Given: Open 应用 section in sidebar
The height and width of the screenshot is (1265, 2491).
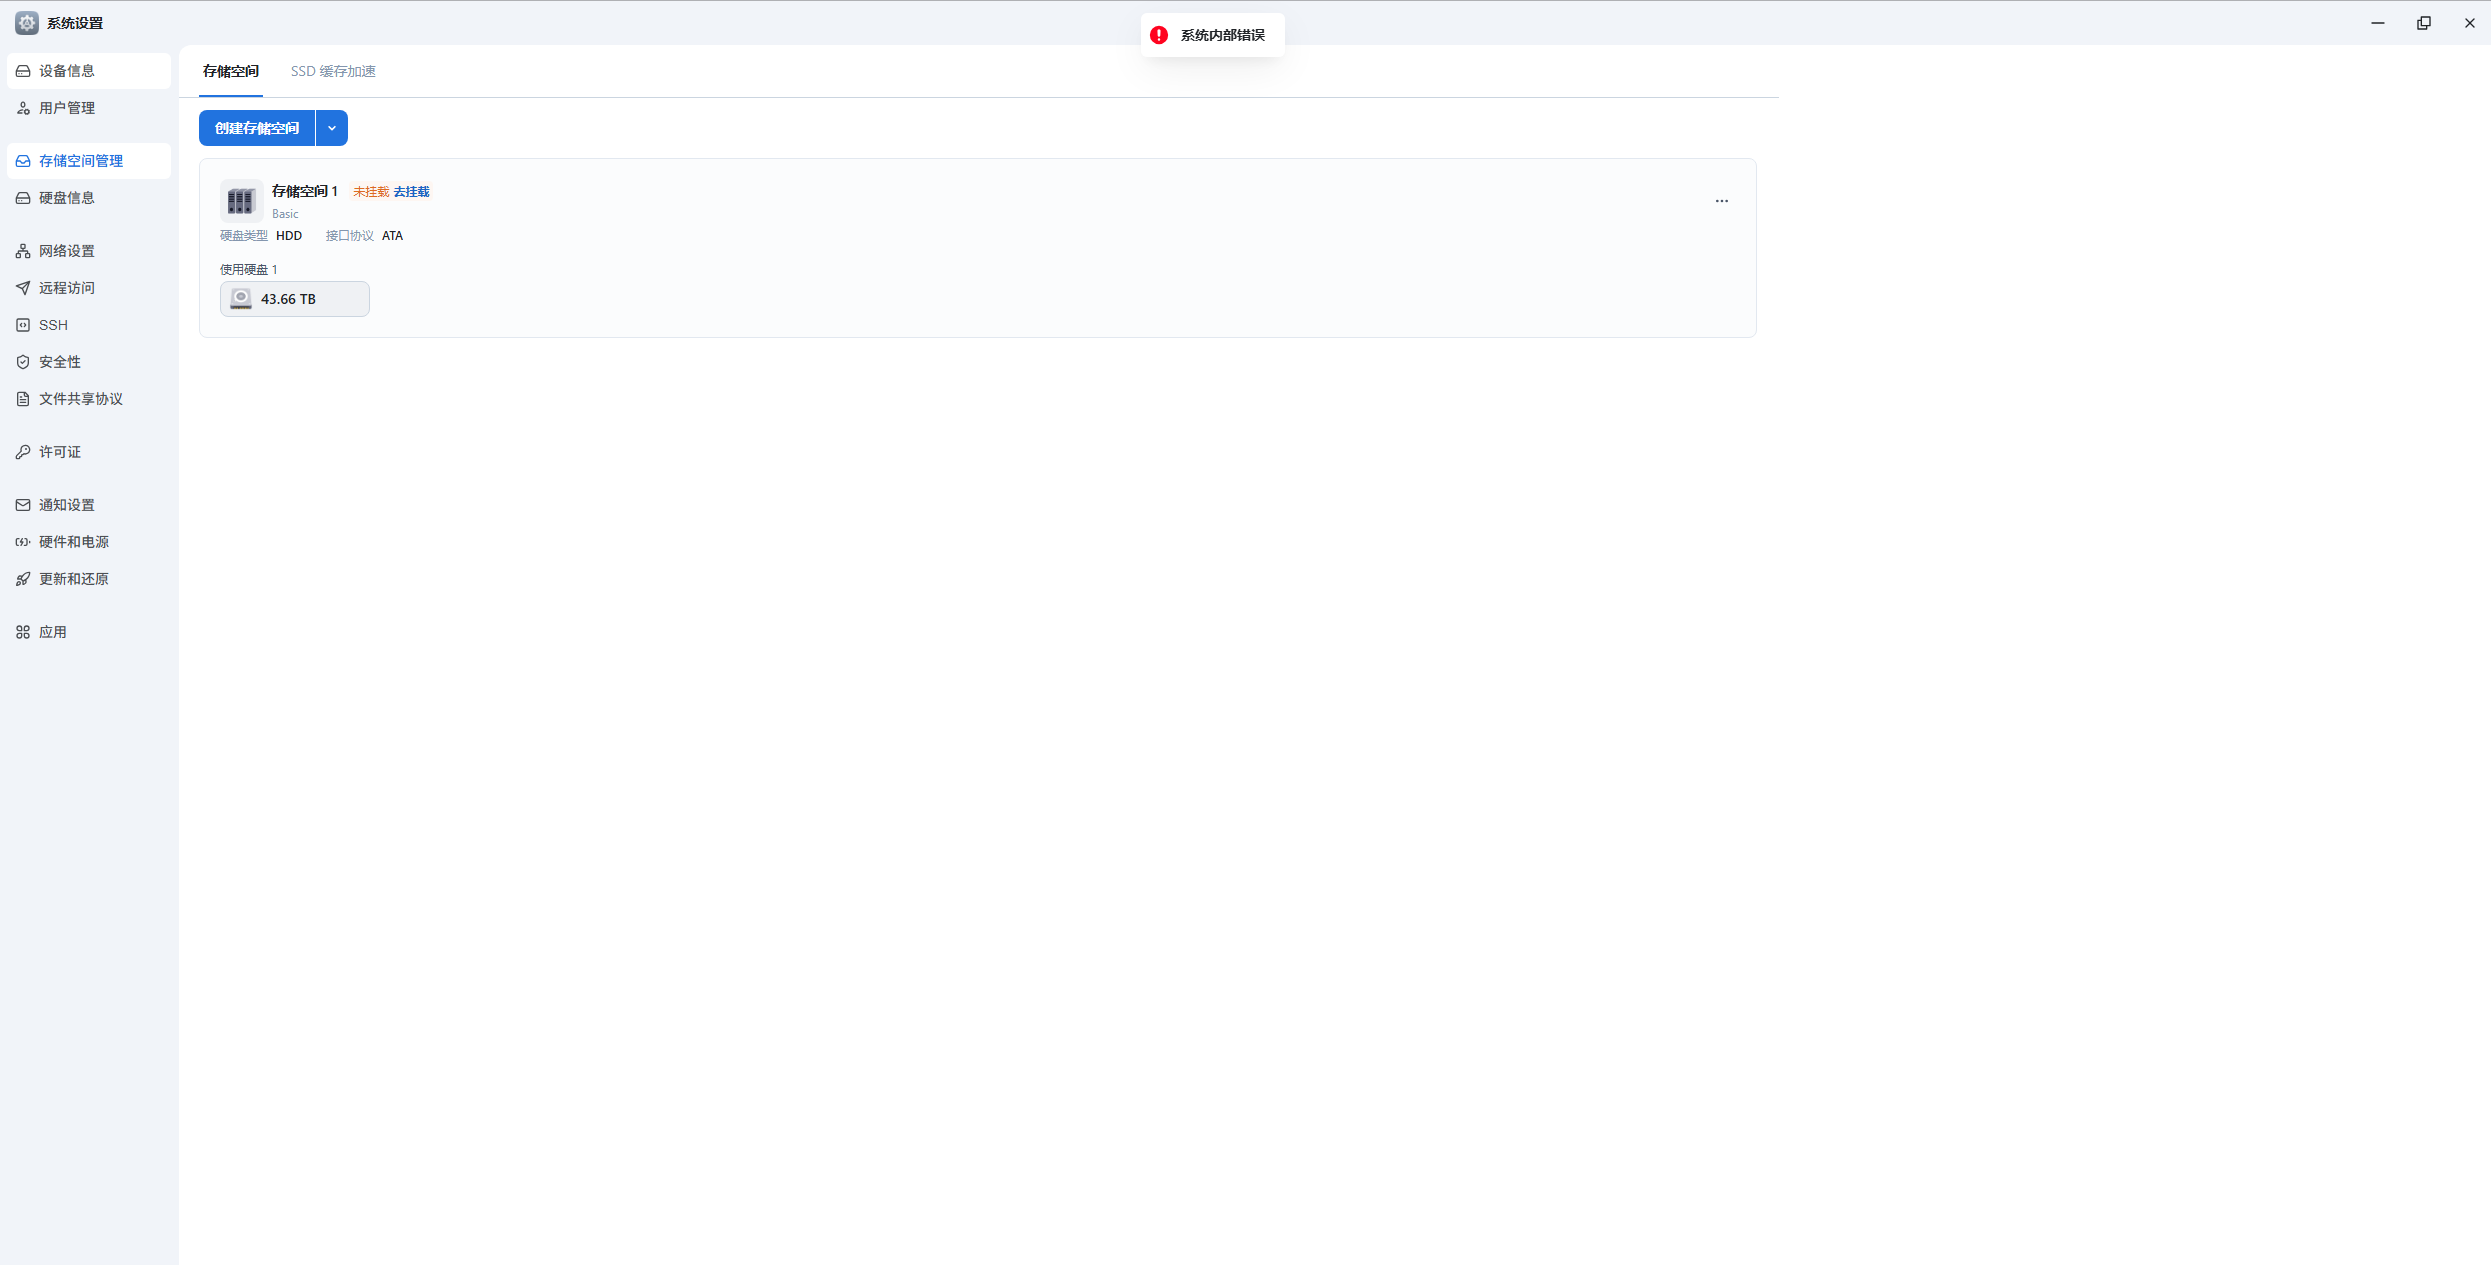Looking at the screenshot, I should (x=52, y=632).
